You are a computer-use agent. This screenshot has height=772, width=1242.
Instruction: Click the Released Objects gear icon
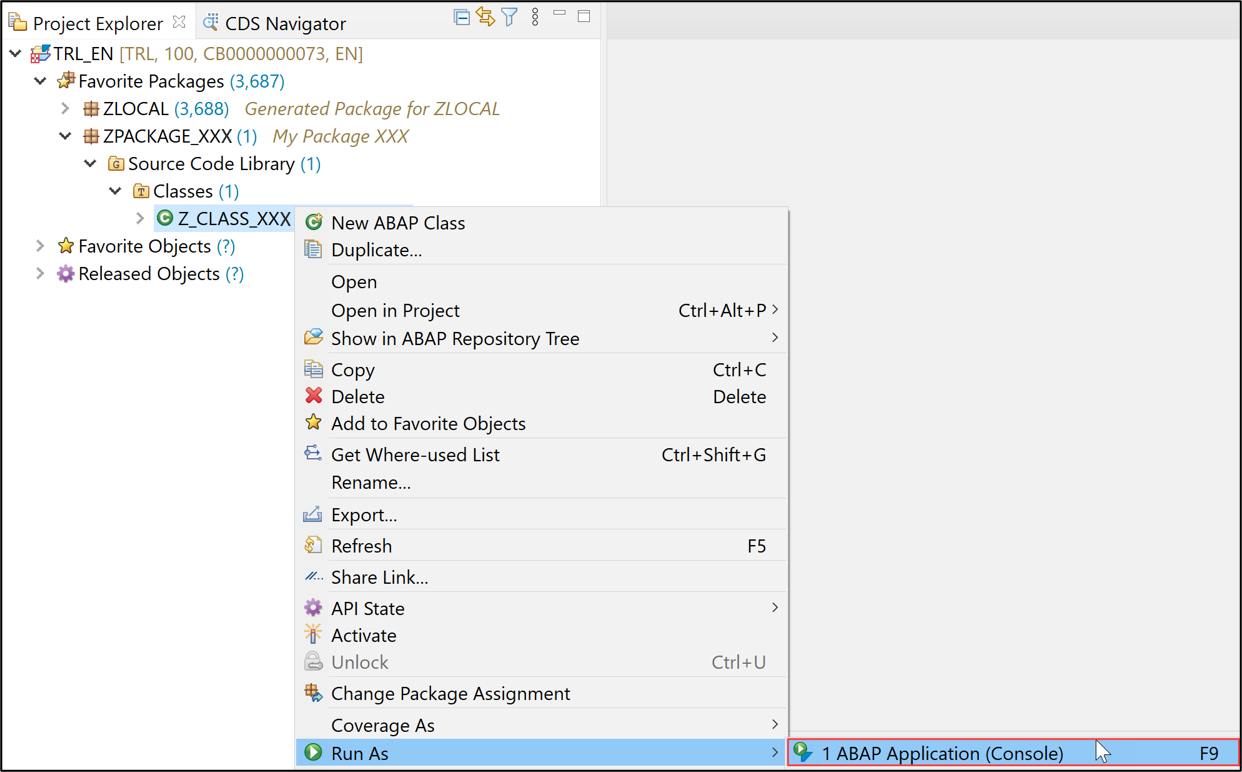pos(66,273)
